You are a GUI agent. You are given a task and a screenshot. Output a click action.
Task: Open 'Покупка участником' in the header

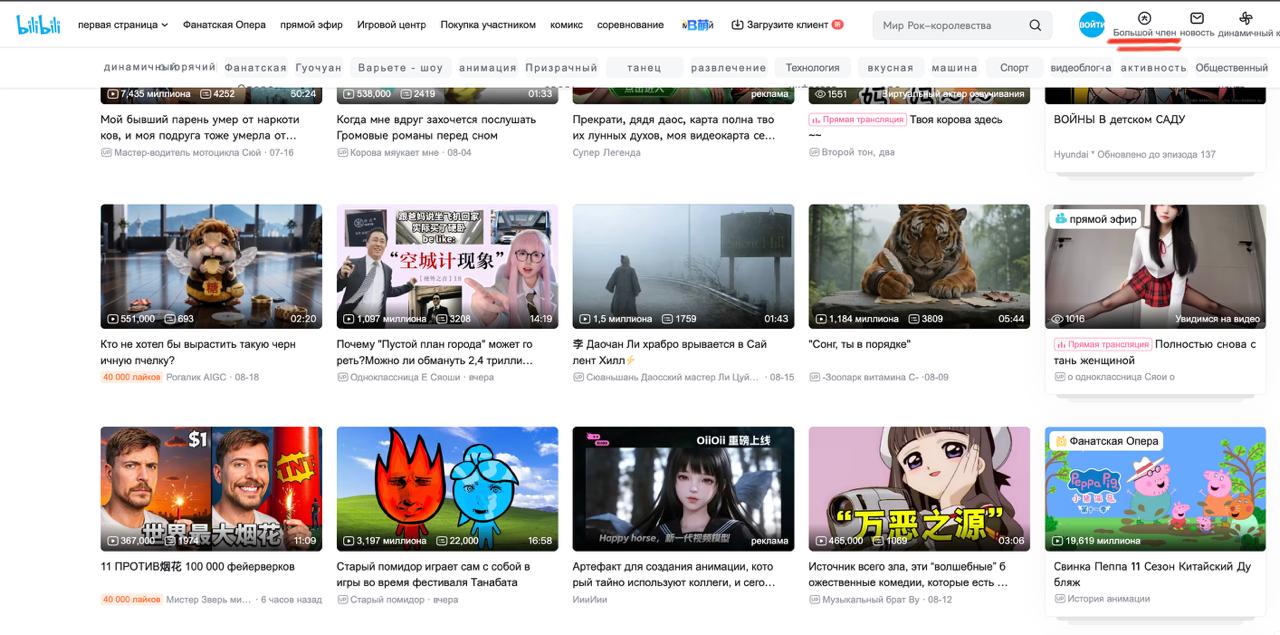pos(488,25)
